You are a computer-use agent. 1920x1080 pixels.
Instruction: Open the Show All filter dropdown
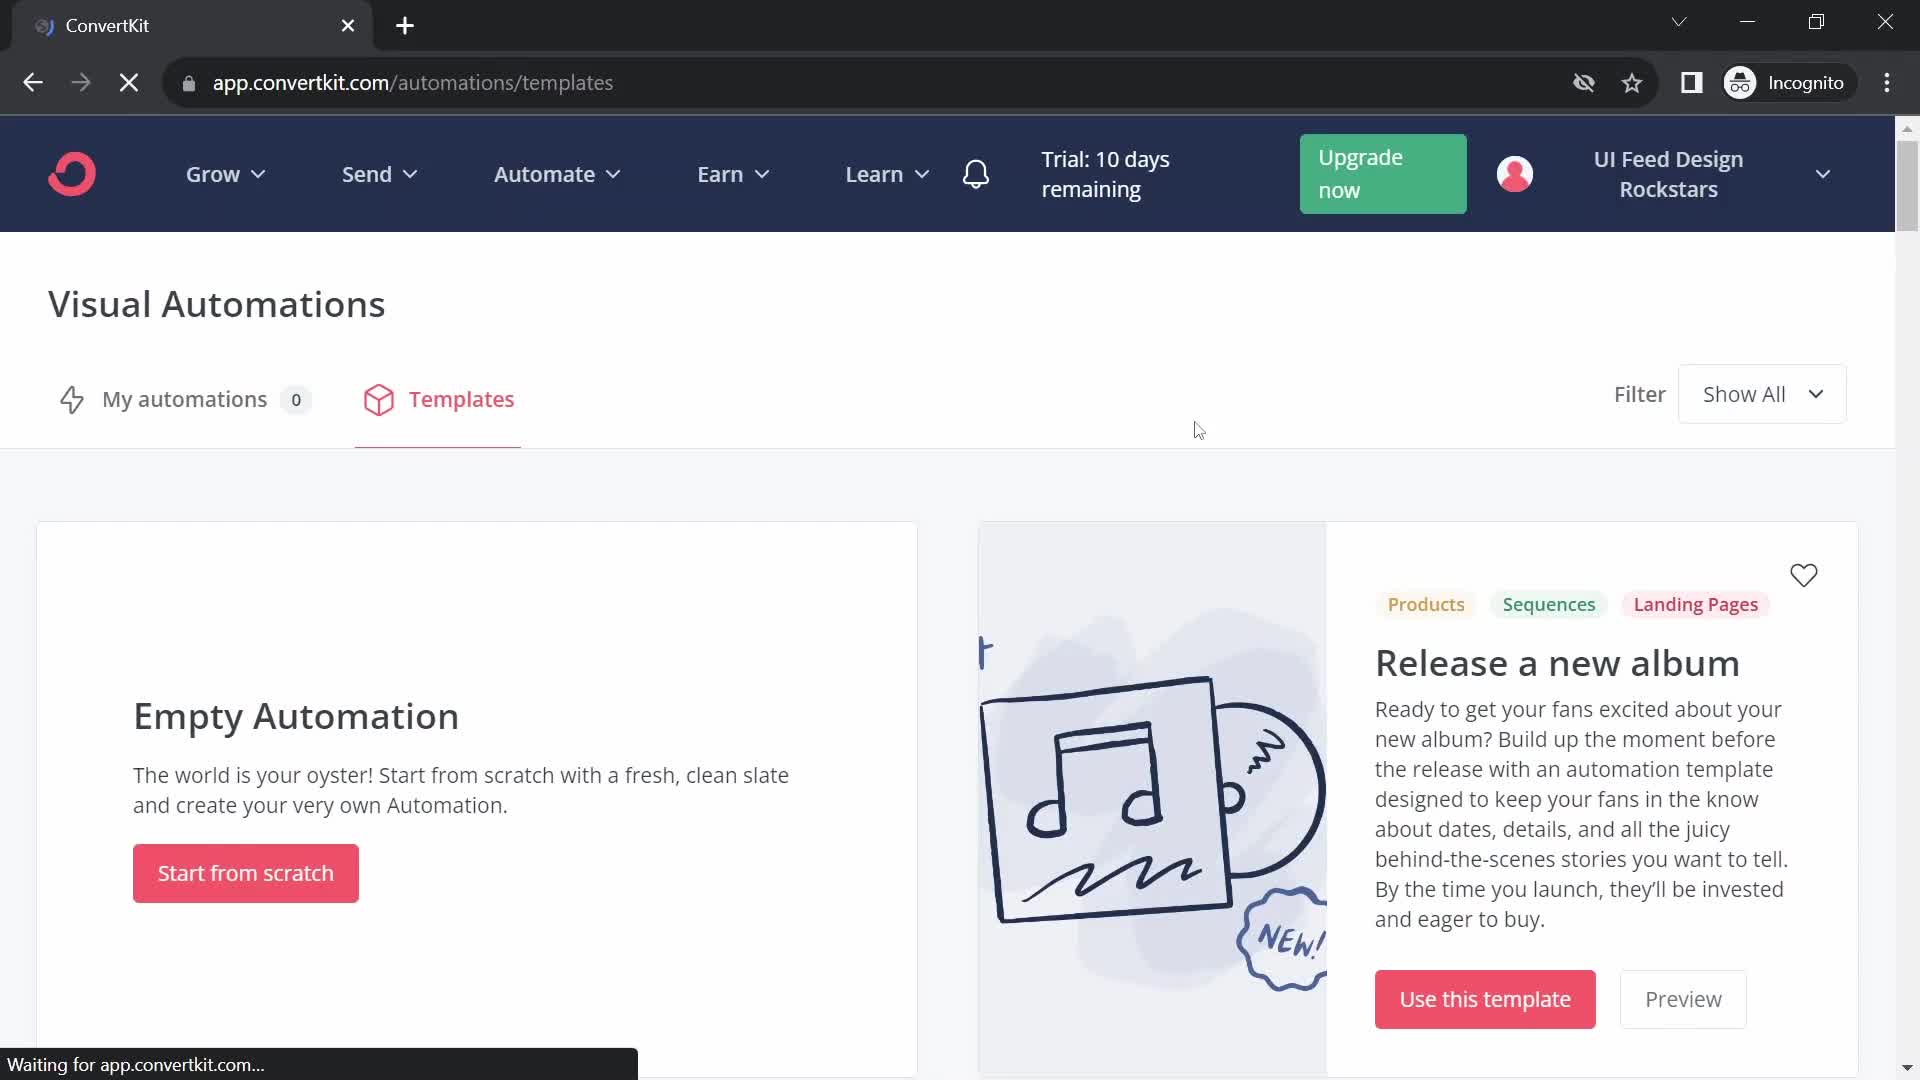click(1762, 394)
